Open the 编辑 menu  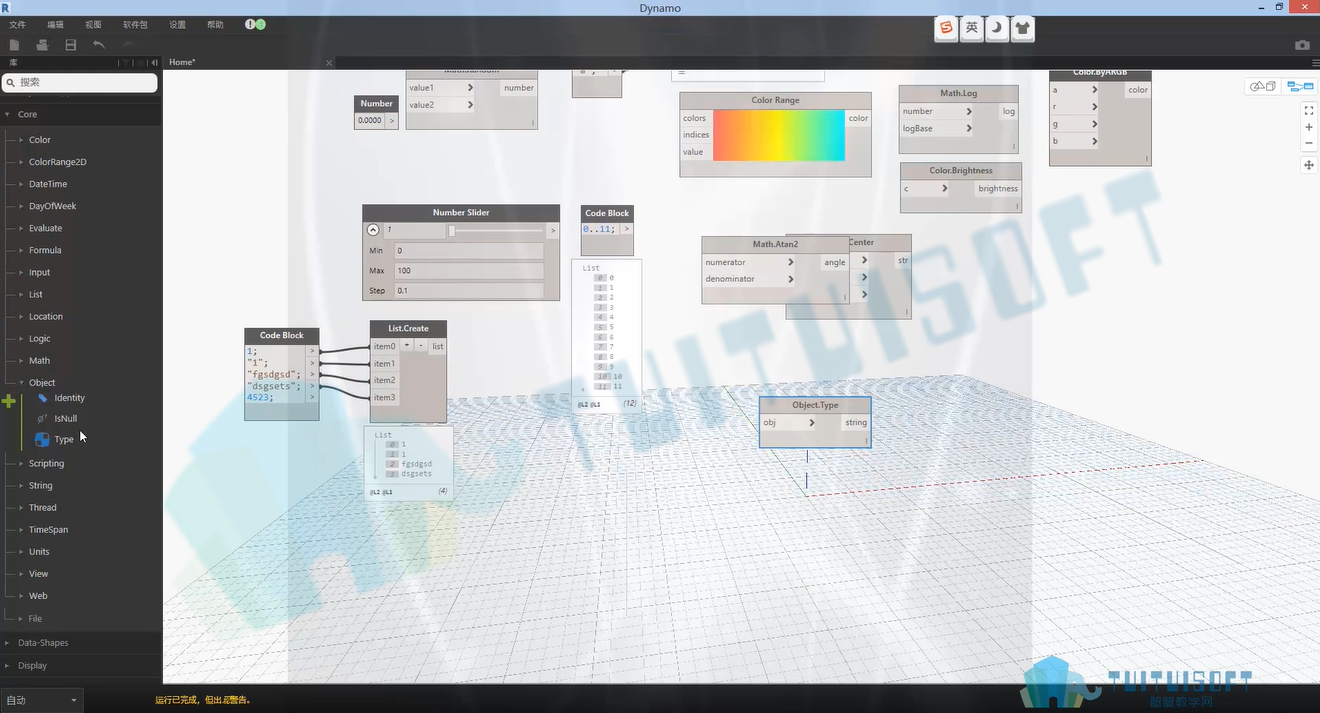click(55, 24)
